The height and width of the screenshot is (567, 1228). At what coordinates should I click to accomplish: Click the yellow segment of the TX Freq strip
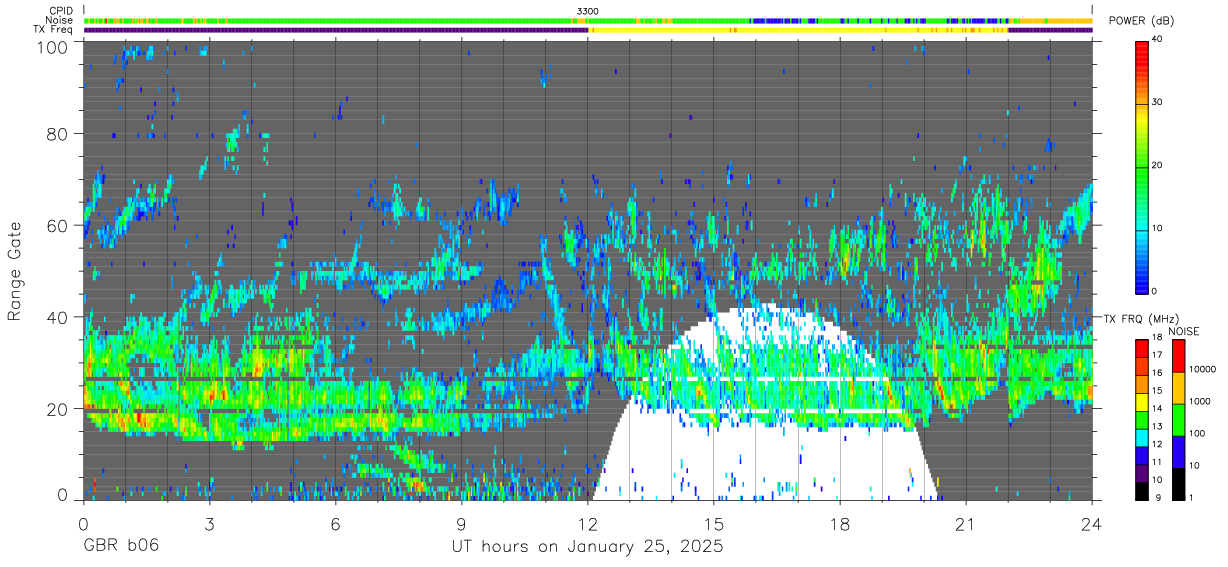[x=798, y=30]
